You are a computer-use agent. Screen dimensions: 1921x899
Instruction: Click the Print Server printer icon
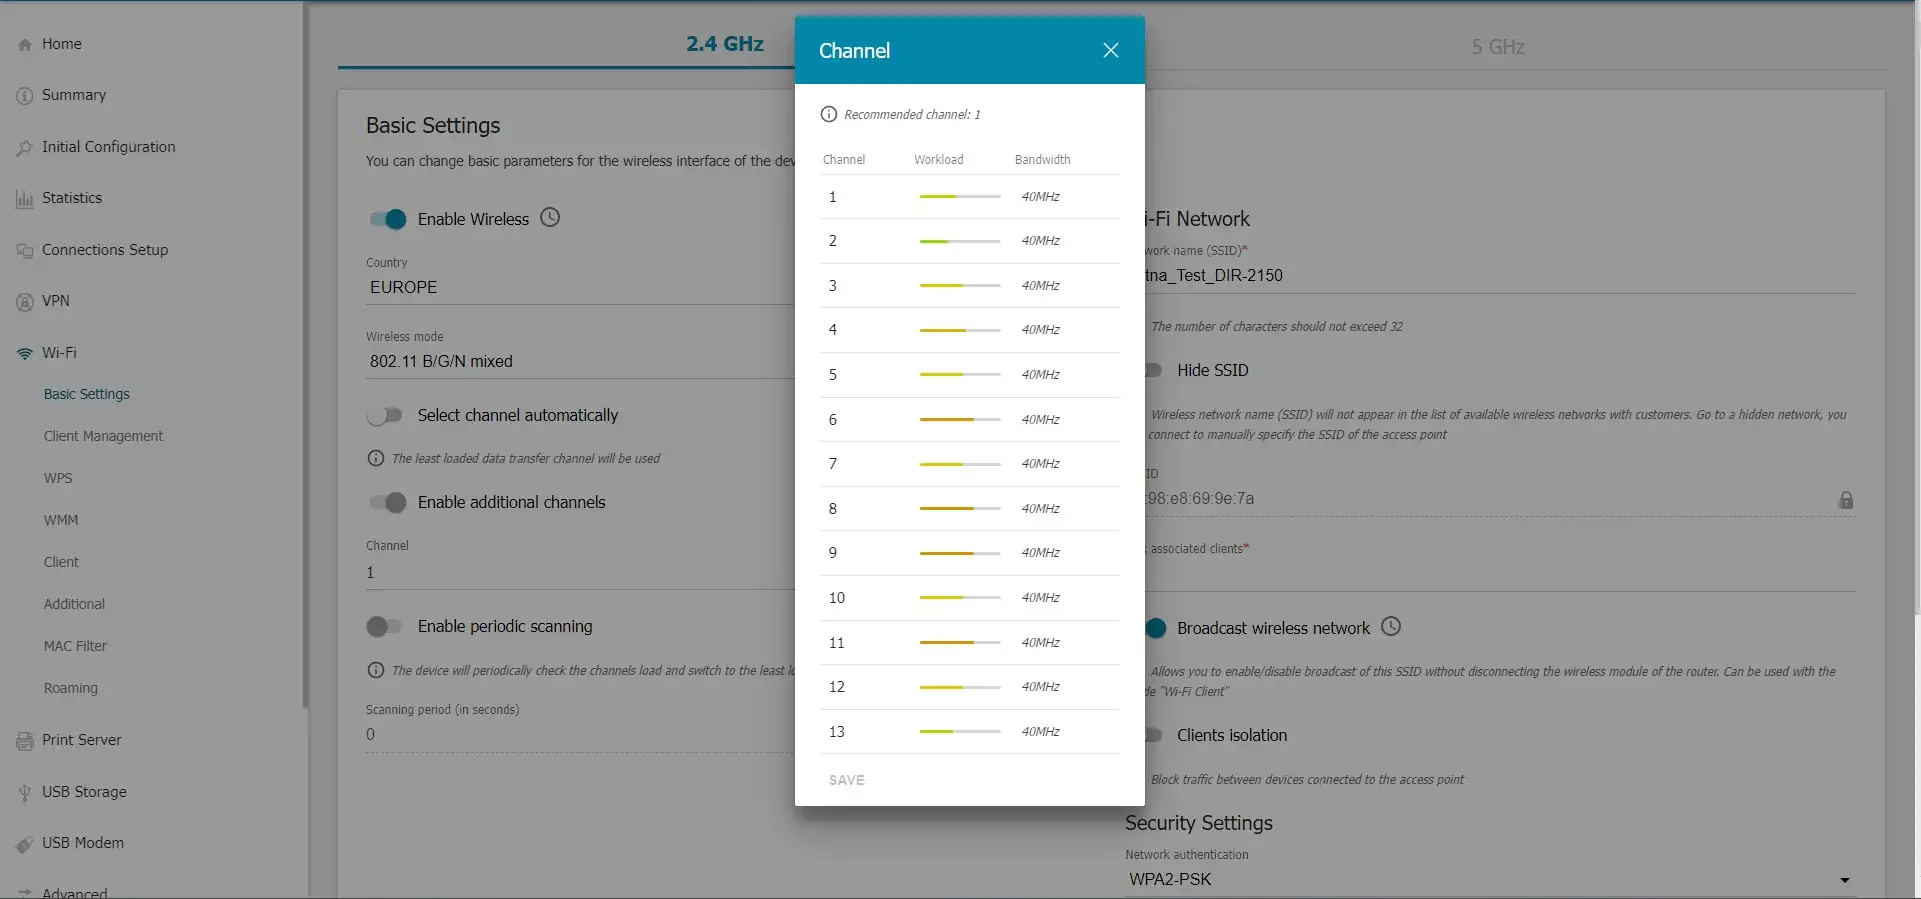pos(25,741)
